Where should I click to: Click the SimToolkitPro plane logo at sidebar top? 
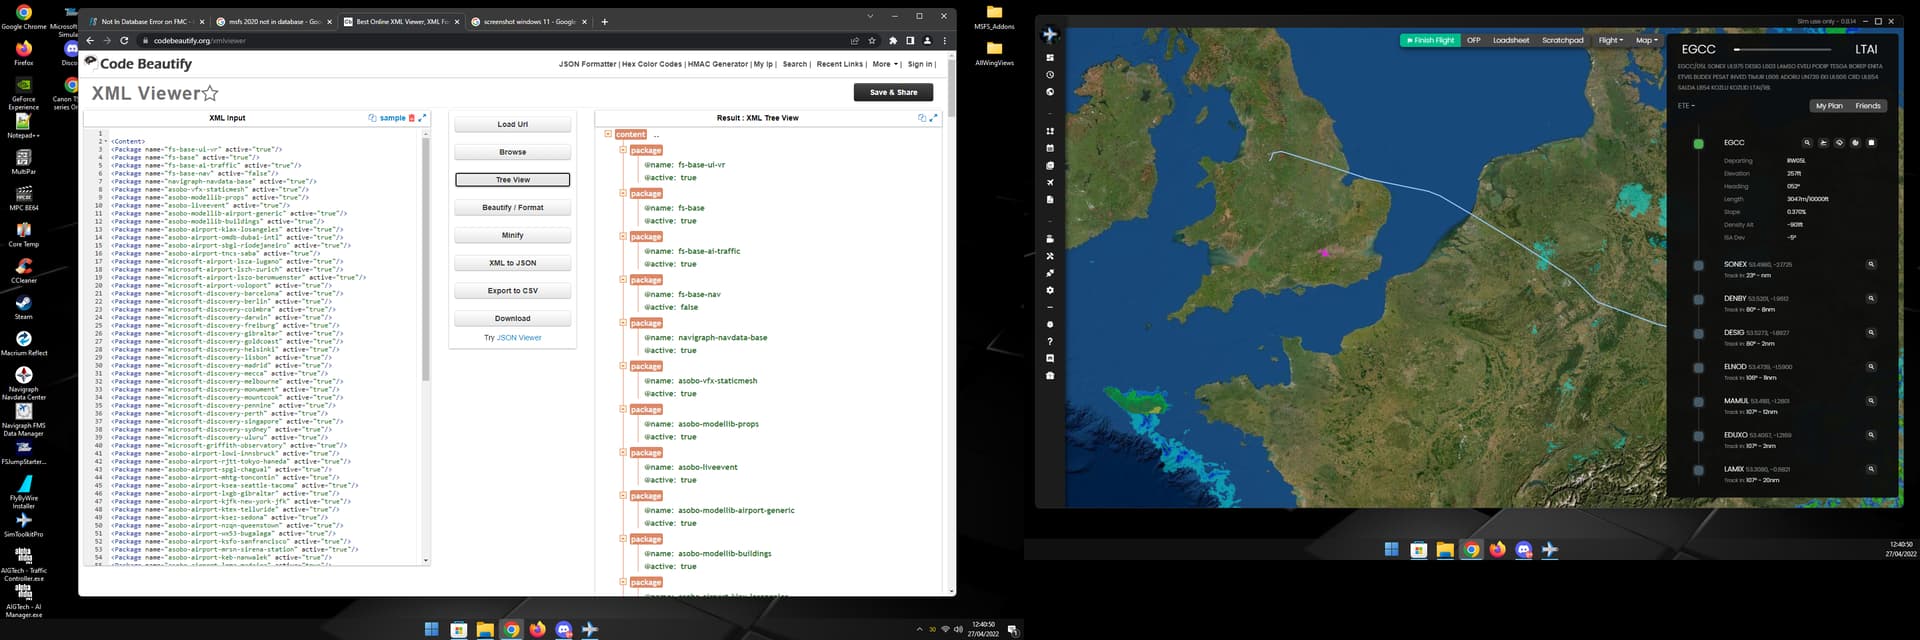(x=1050, y=34)
